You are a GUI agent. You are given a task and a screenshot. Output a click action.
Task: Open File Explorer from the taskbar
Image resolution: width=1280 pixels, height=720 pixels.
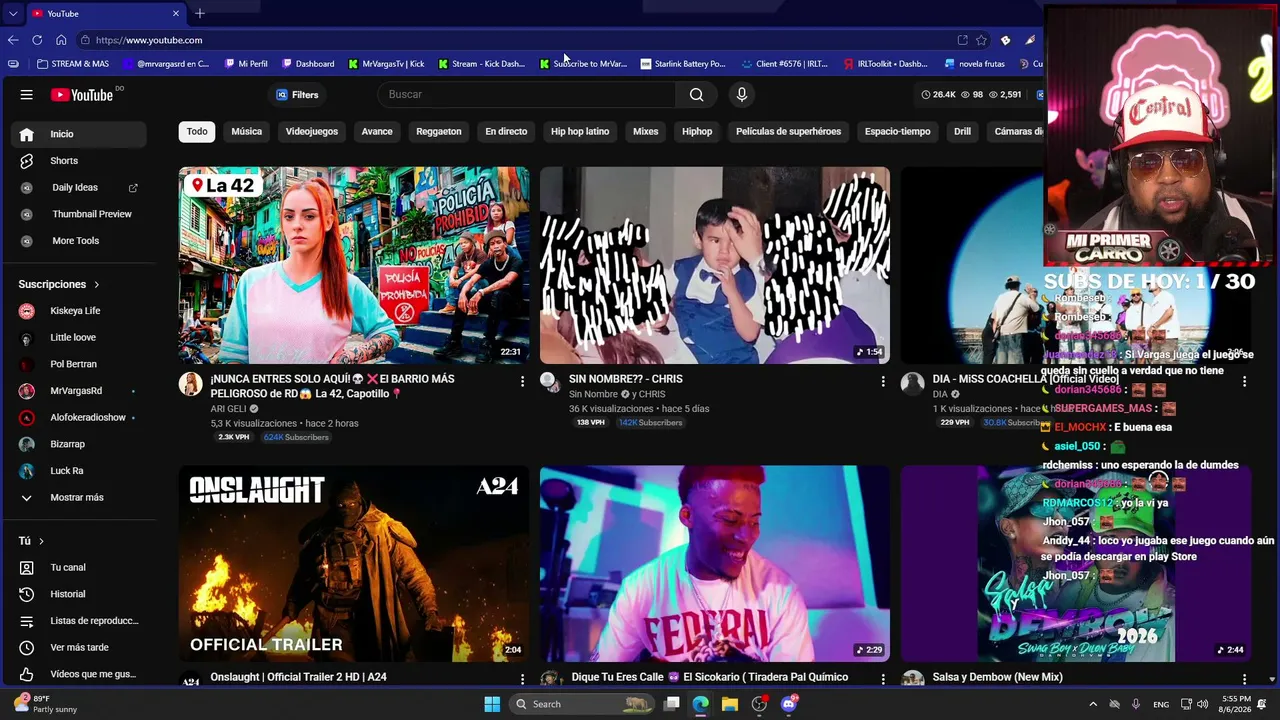(x=730, y=704)
